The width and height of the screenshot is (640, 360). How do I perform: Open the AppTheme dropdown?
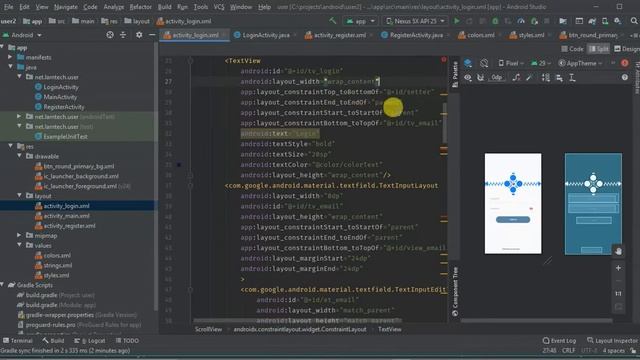point(580,63)
